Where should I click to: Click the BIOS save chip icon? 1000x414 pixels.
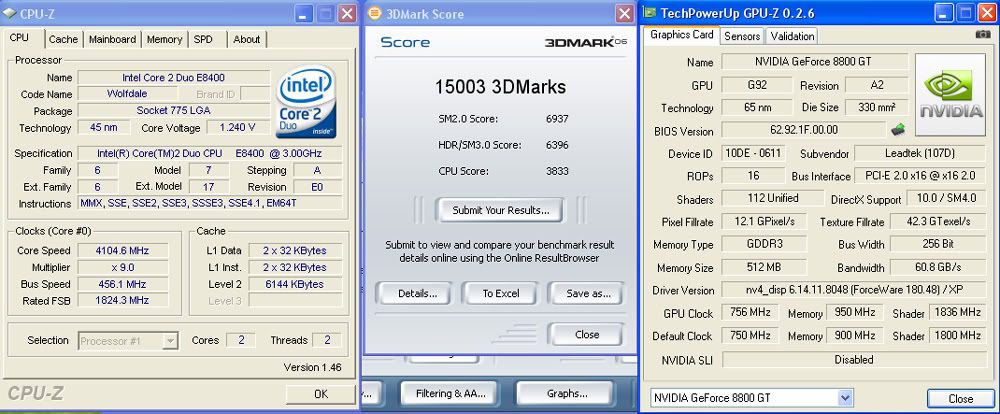(x=897, y=129)
